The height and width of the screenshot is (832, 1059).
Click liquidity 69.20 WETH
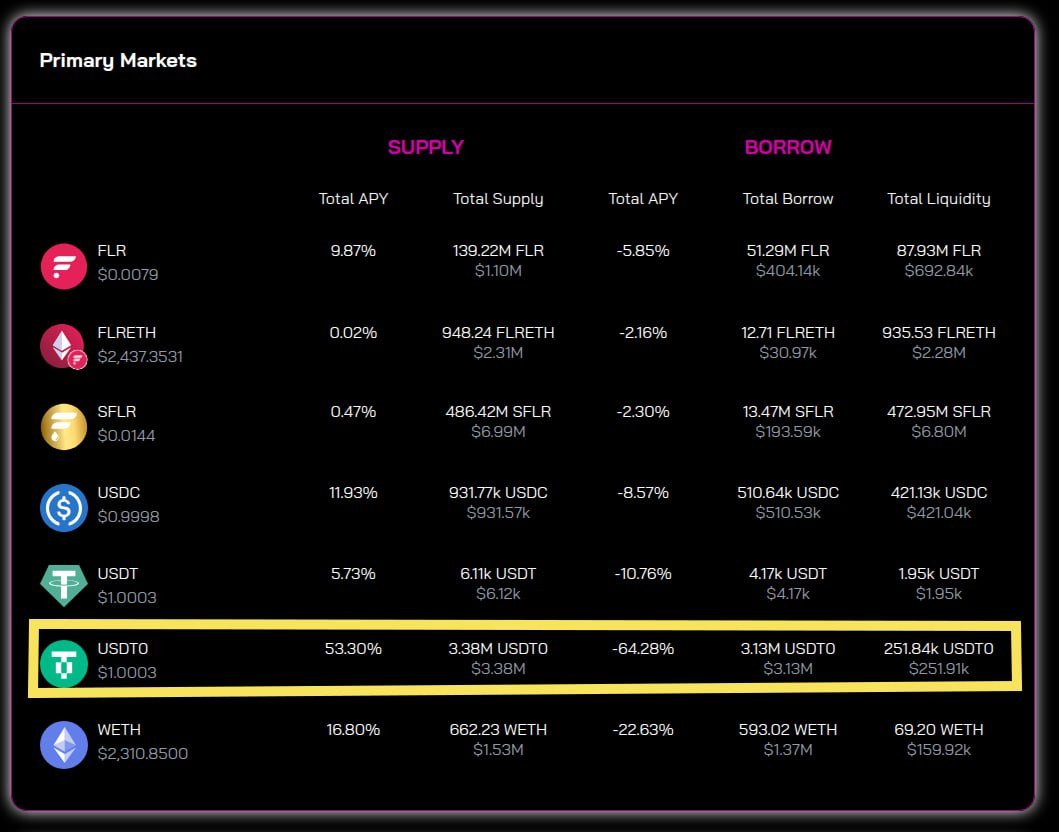pos(939,730)
